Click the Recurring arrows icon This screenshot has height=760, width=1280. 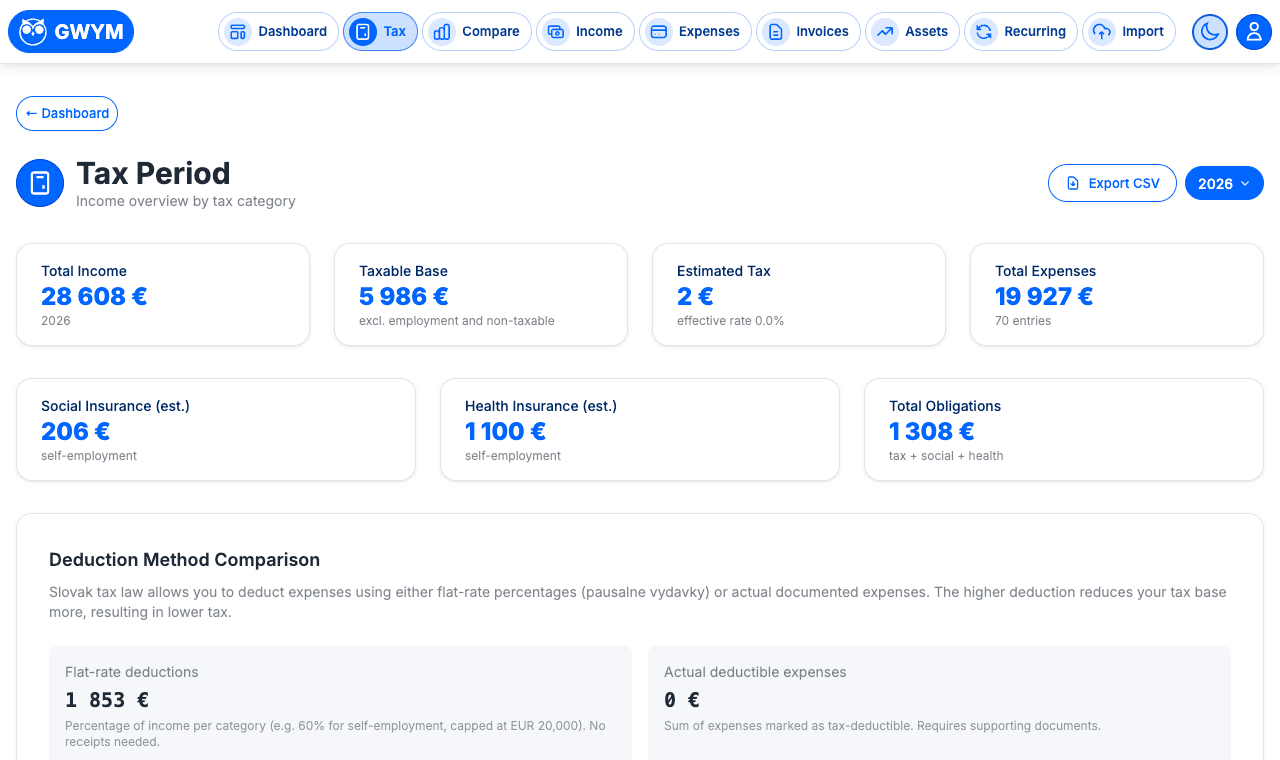point(984,32)
